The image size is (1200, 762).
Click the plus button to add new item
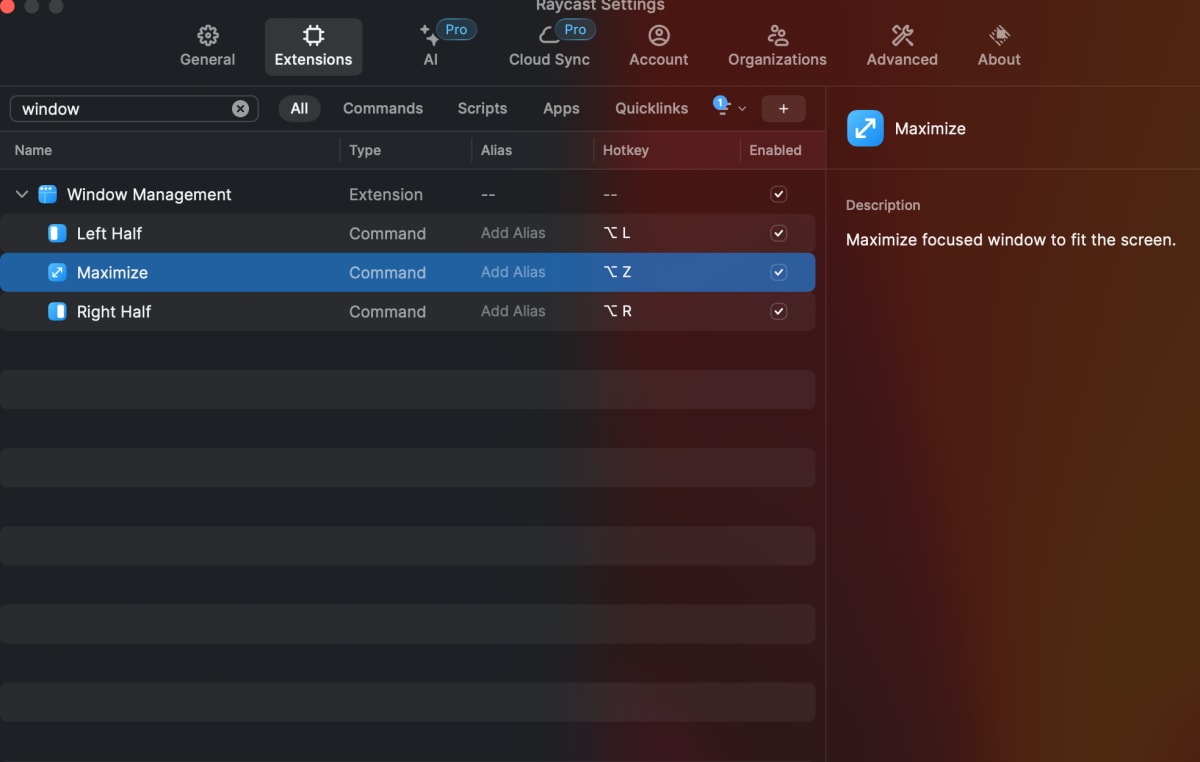pyautogui.click(x=783, y=108)
